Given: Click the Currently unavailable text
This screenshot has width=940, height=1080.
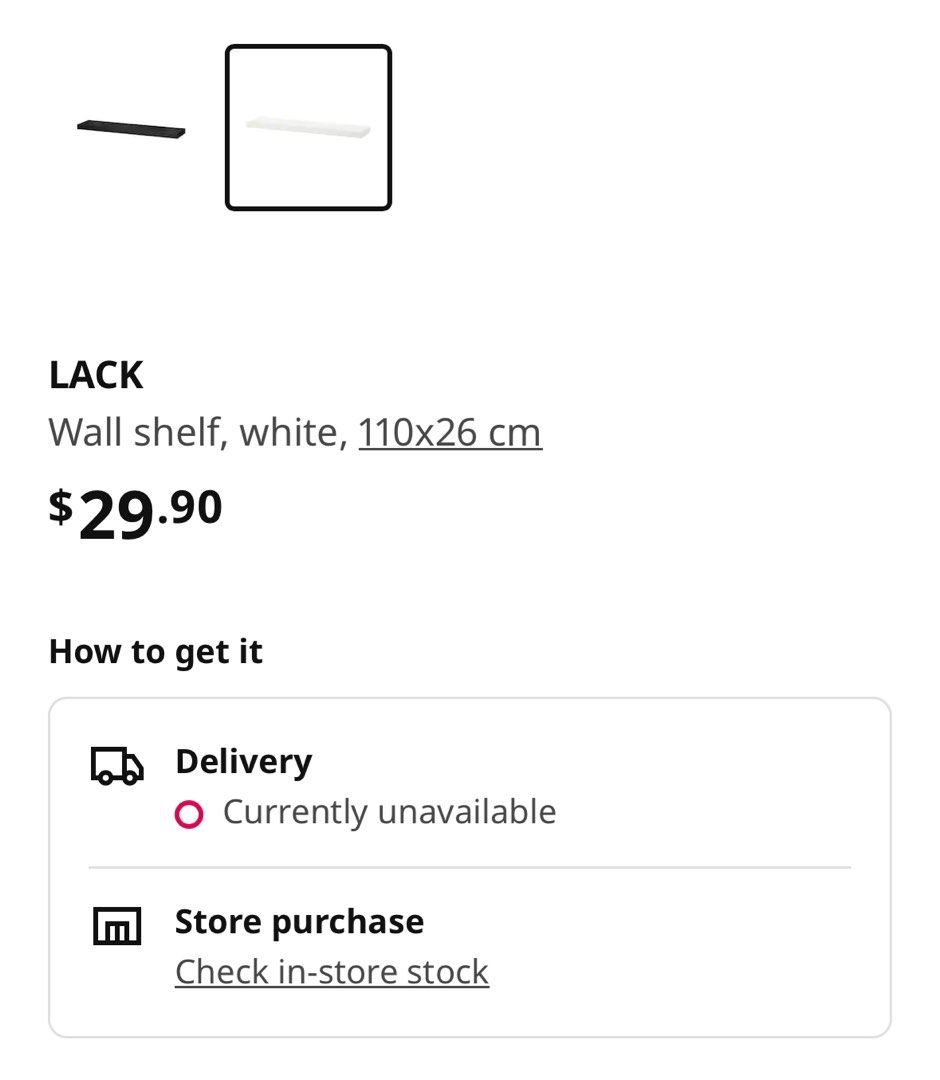Looking at the screenshot, I should tap(390, 813).
